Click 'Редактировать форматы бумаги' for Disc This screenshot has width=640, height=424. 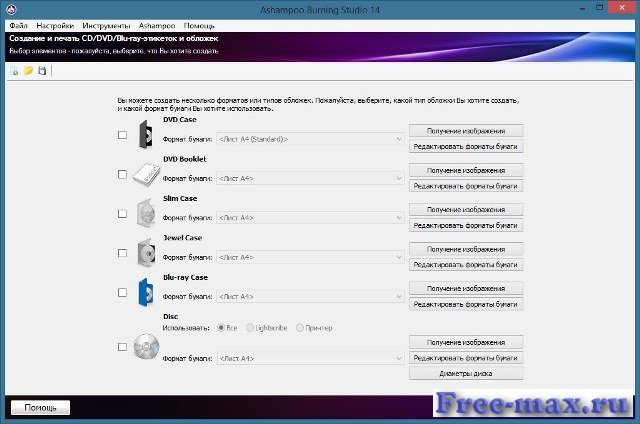click(x=466, y=358)
